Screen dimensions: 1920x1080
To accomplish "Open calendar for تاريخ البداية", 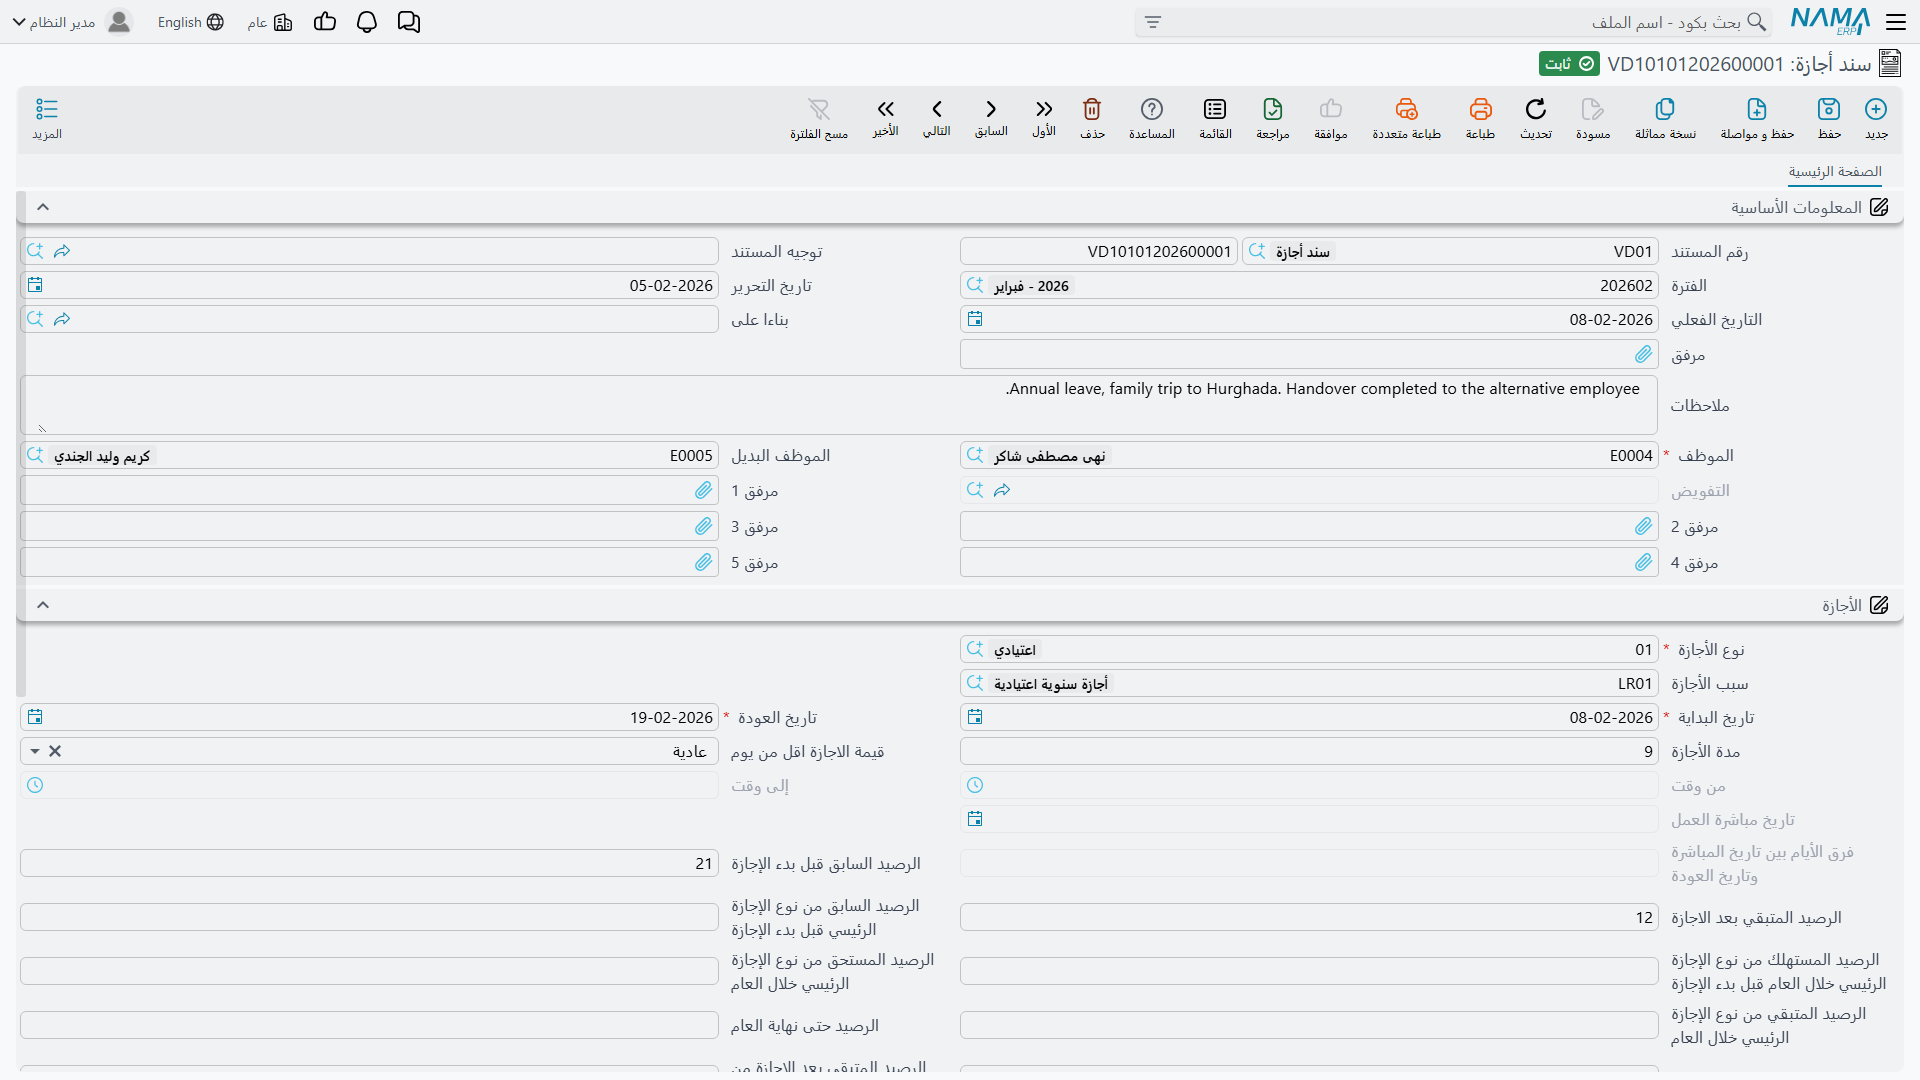I will tap(975, 717).
